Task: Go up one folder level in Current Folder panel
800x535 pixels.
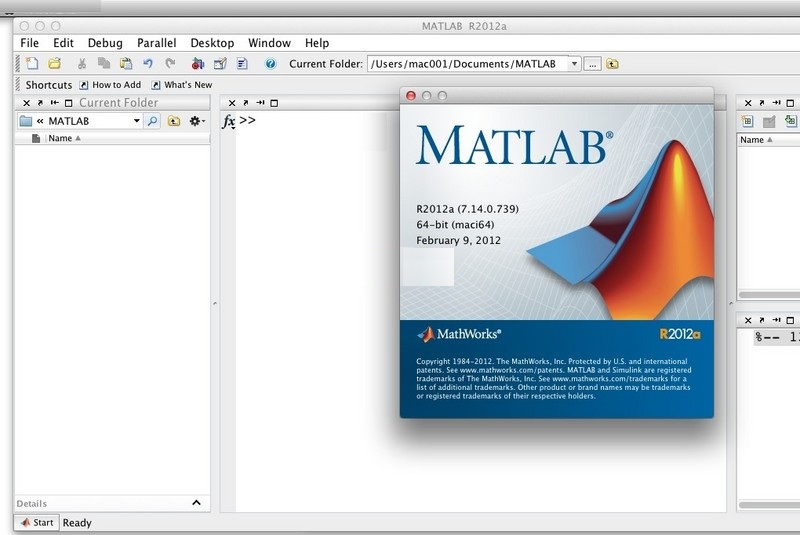Action: [x=174, y=121]
